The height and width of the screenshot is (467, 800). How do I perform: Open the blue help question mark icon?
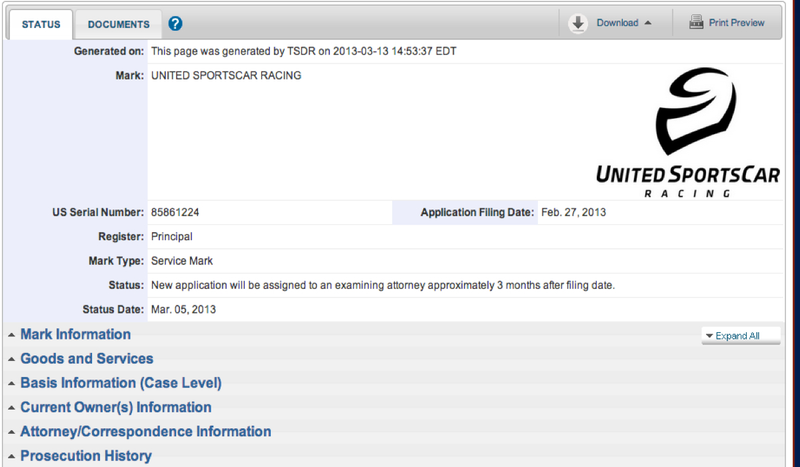pos(175,23)
